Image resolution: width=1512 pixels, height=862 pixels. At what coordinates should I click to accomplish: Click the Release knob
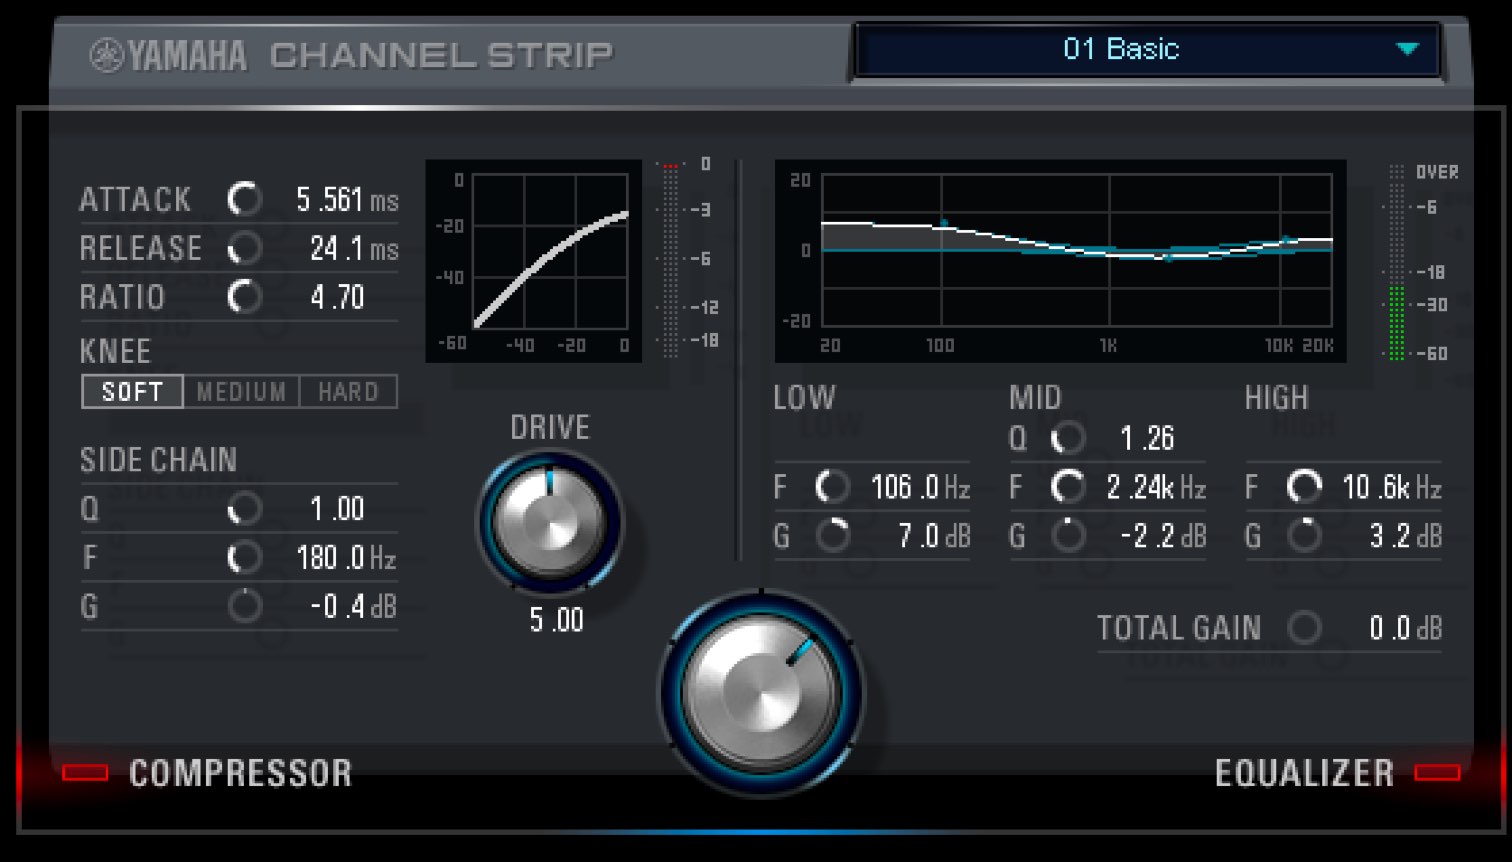[x=244, y=248]
